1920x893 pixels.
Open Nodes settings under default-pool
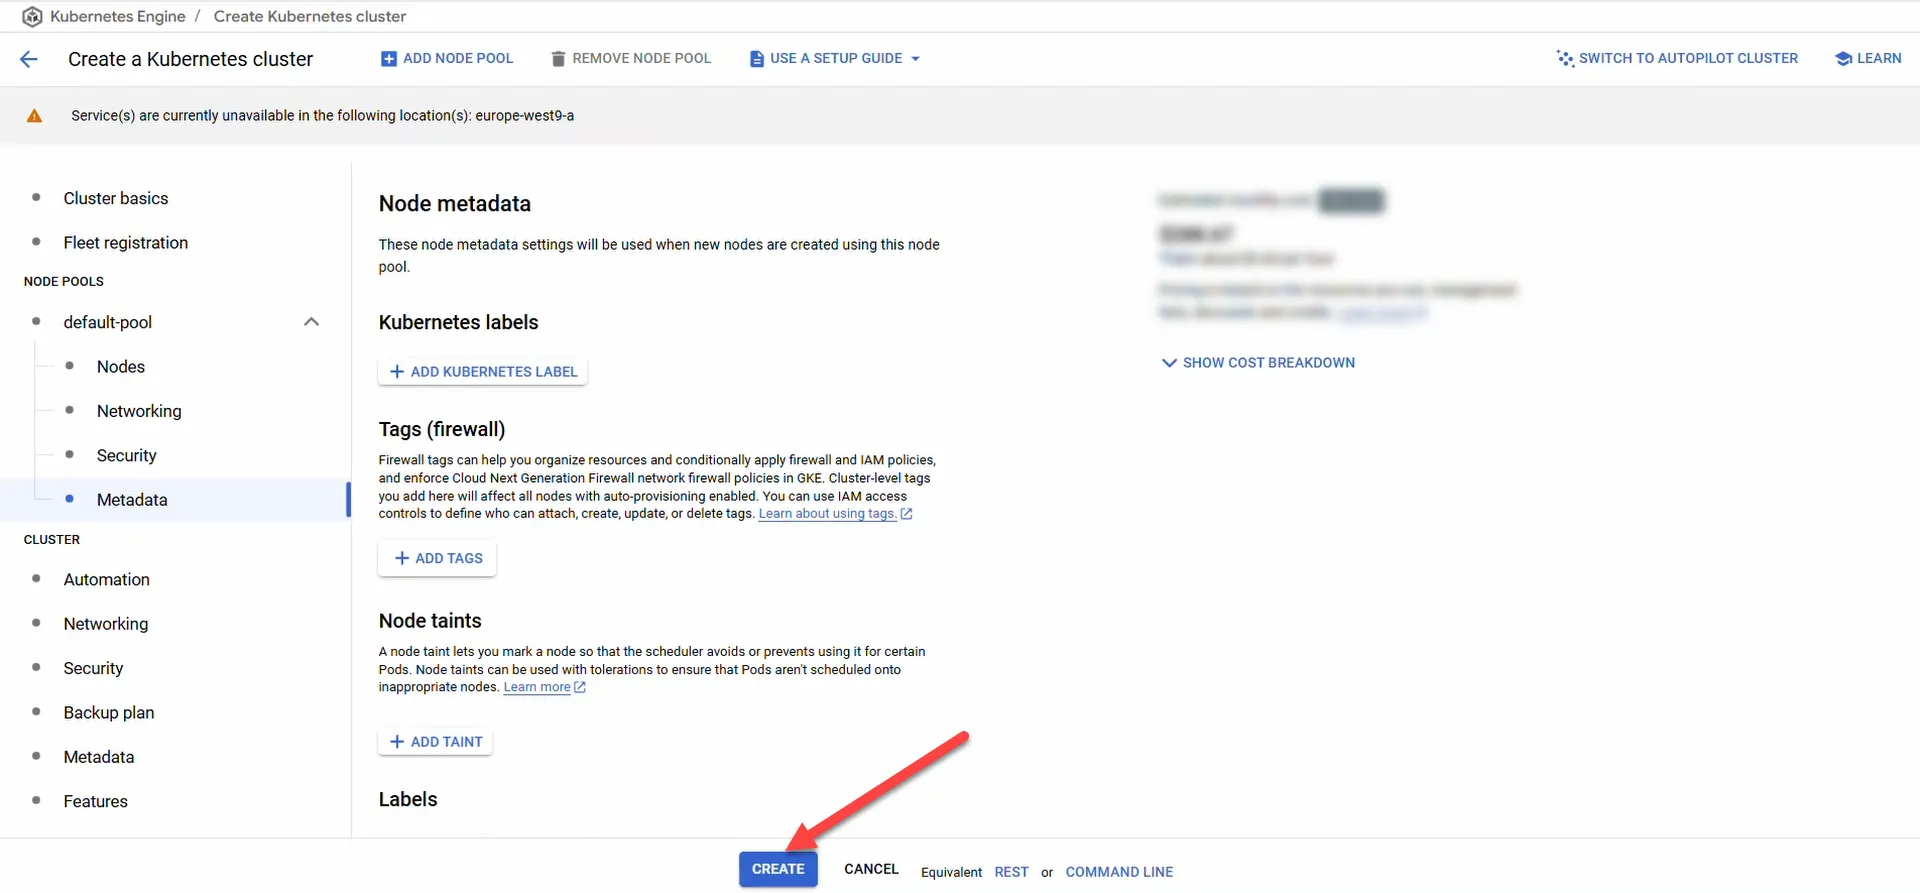tap(121, 367)
